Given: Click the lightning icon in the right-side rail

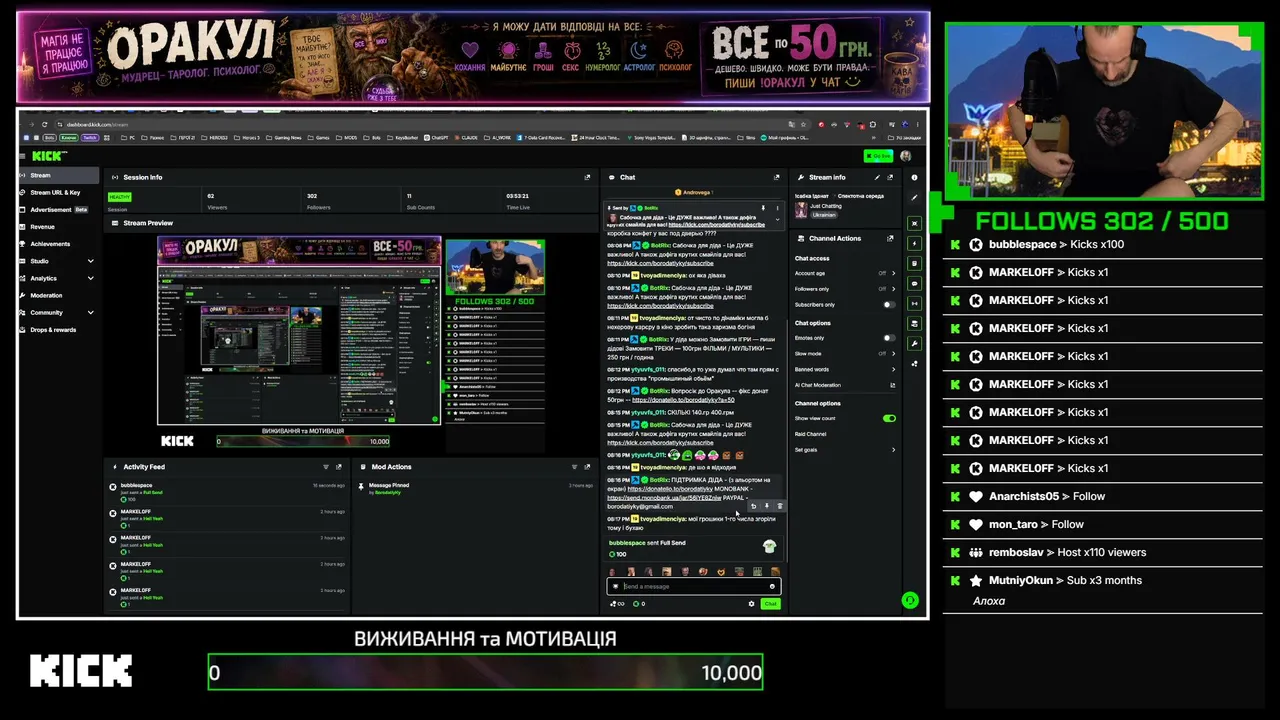Looking at the screenshot, I should pos(914,243).
